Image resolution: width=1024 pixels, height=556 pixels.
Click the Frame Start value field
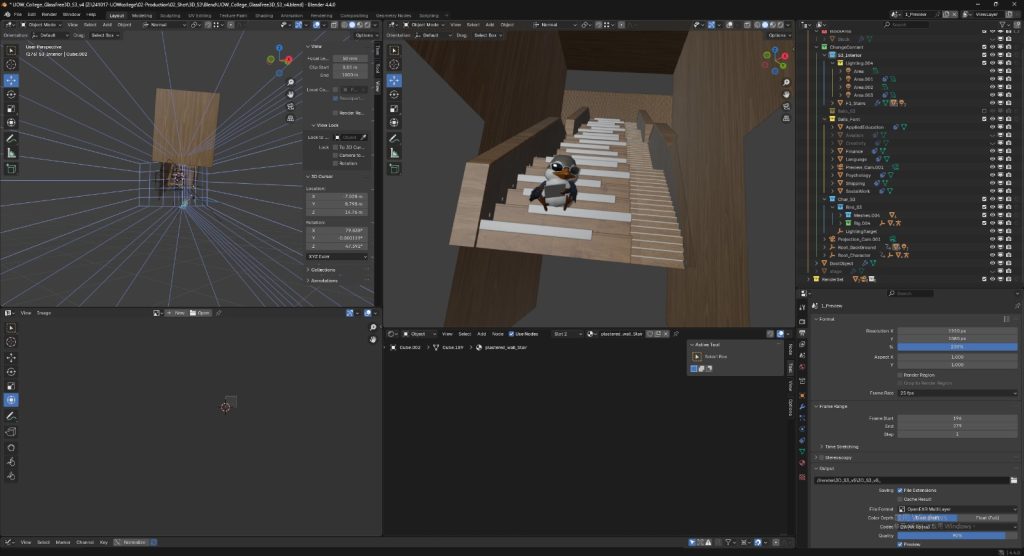pyautogui.click(x=957, y=418)
